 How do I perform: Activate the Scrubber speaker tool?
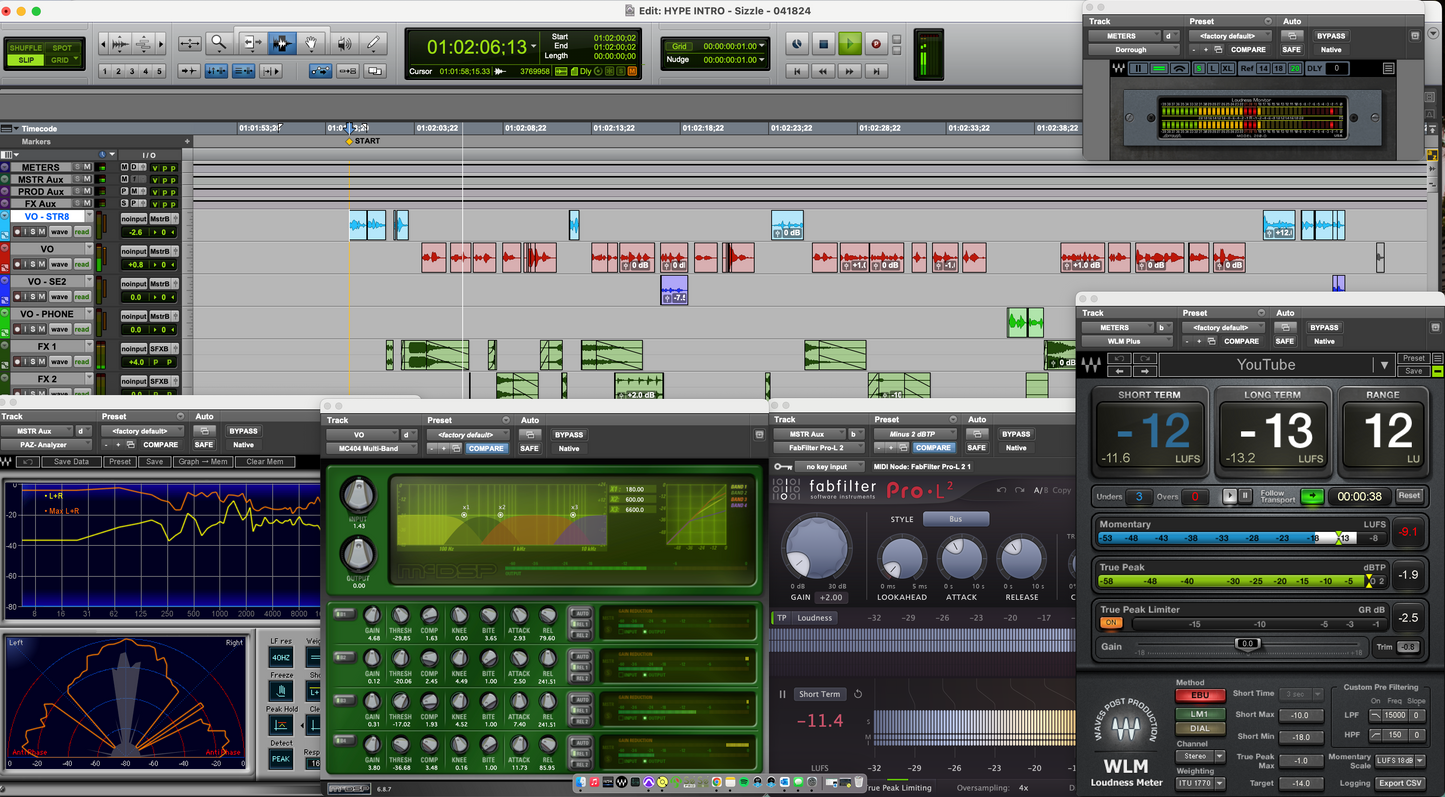point(343,44)
